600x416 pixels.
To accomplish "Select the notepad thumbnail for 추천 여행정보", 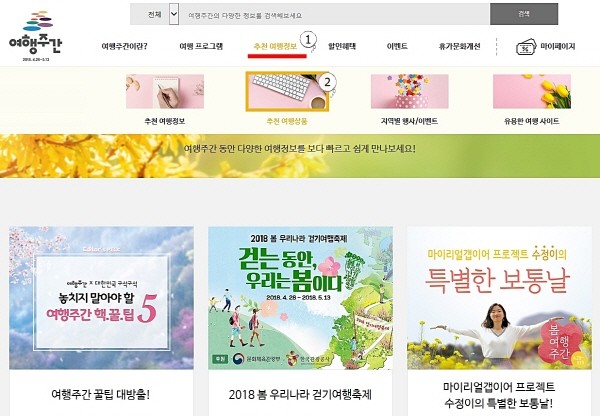I will click(x=165, y=91).
